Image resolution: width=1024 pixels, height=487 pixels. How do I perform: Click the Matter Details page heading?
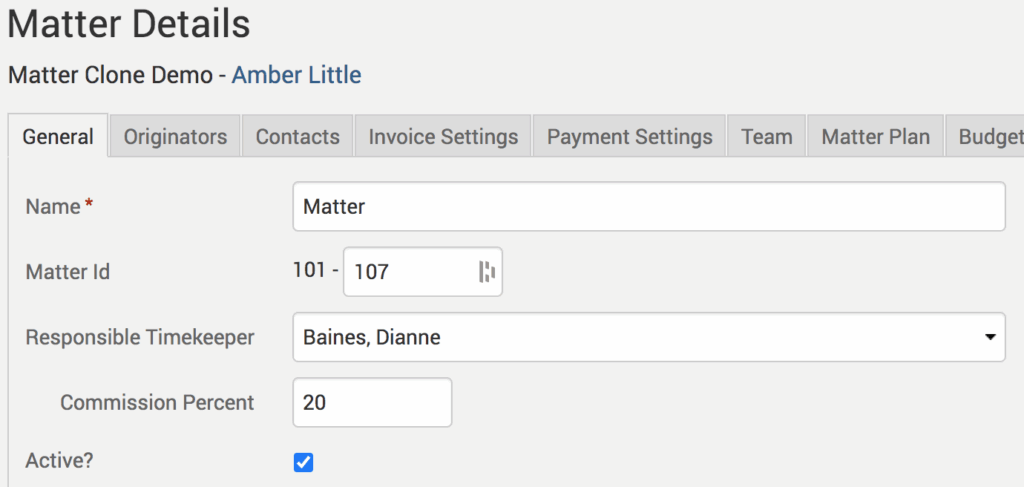(x=129, y=24)
